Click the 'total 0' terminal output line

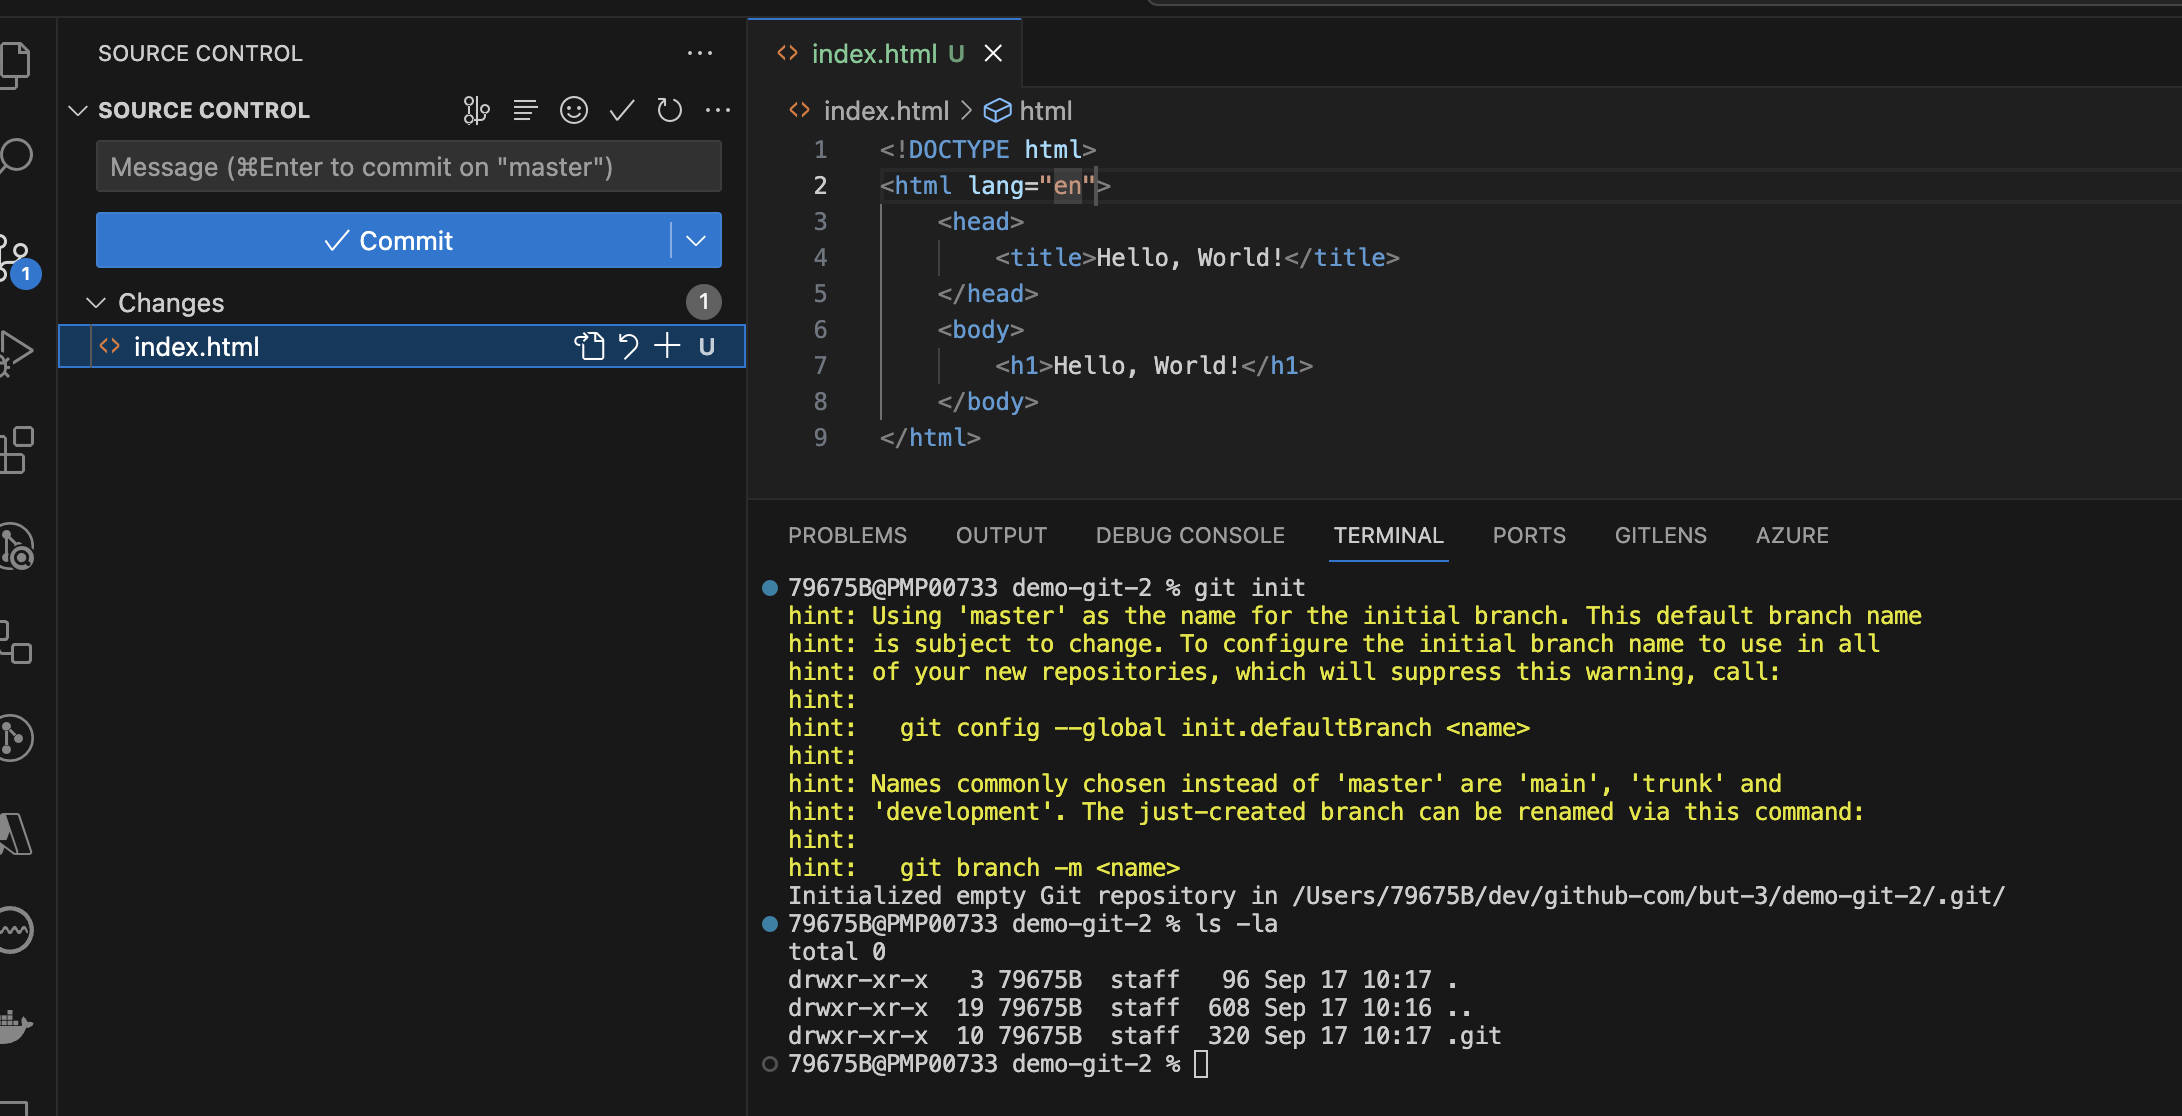coord(837,951)
